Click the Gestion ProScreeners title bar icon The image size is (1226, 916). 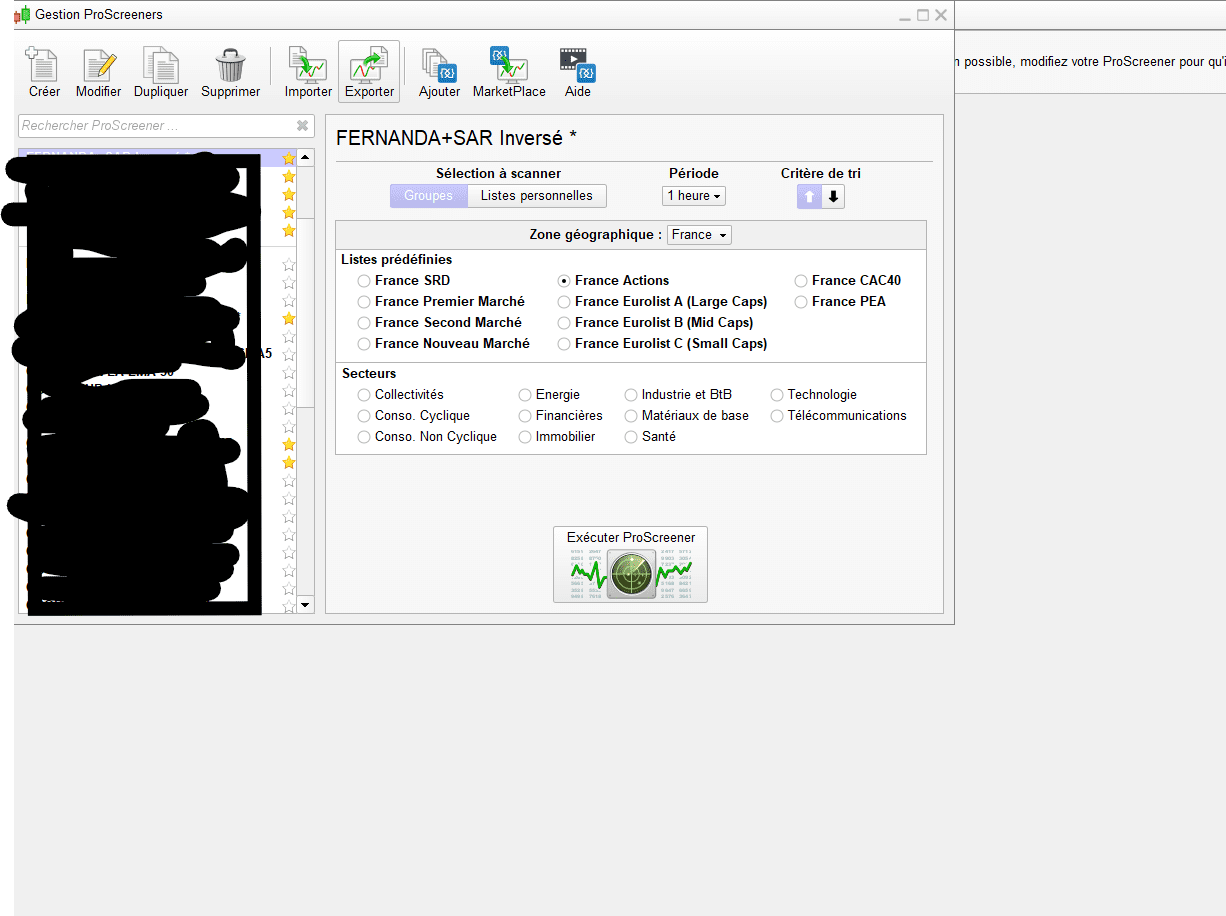[22, 15]
